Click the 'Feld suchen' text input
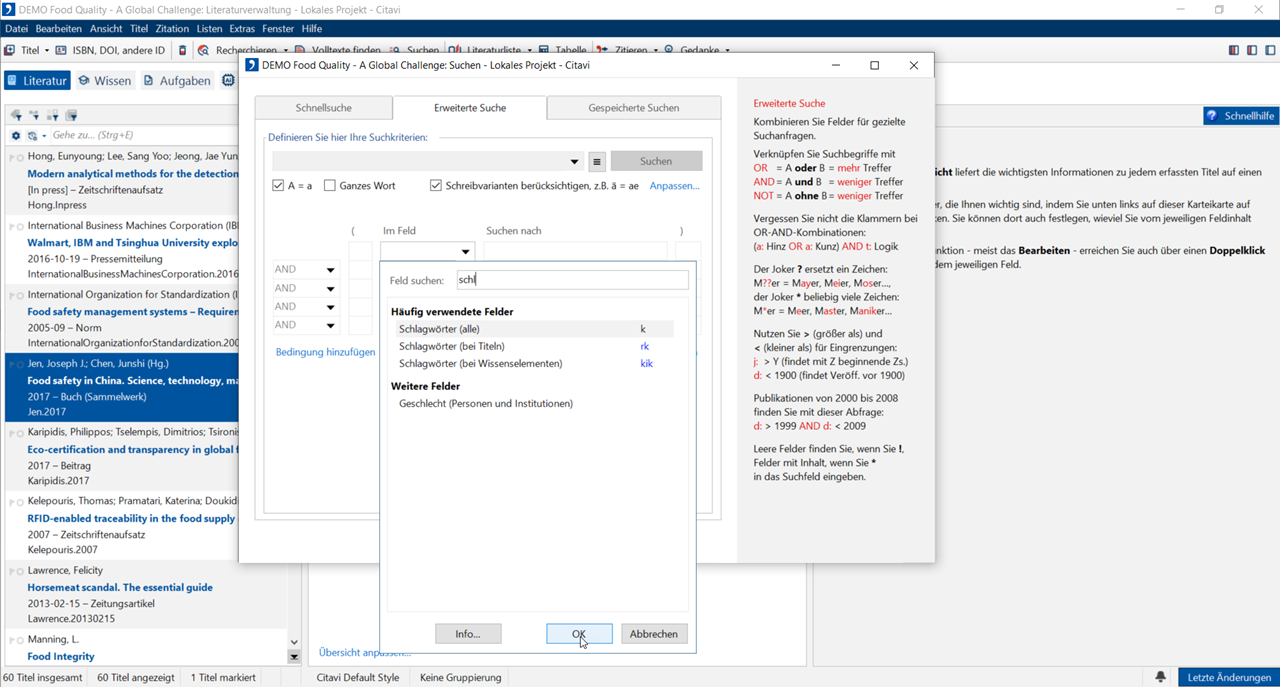This screenshot has width=1280, height=687. pos(572,281)
